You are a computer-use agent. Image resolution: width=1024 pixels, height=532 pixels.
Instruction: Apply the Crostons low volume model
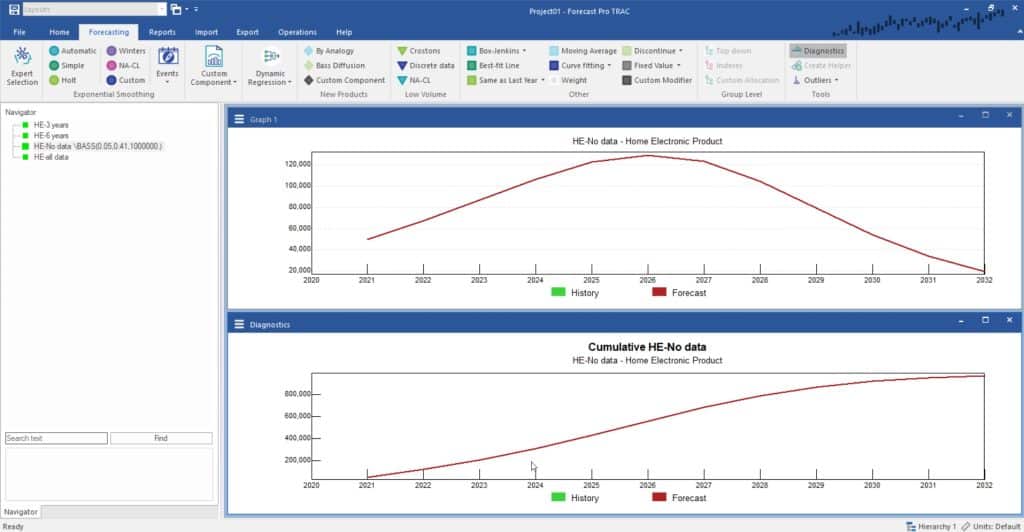click(402, 50)
